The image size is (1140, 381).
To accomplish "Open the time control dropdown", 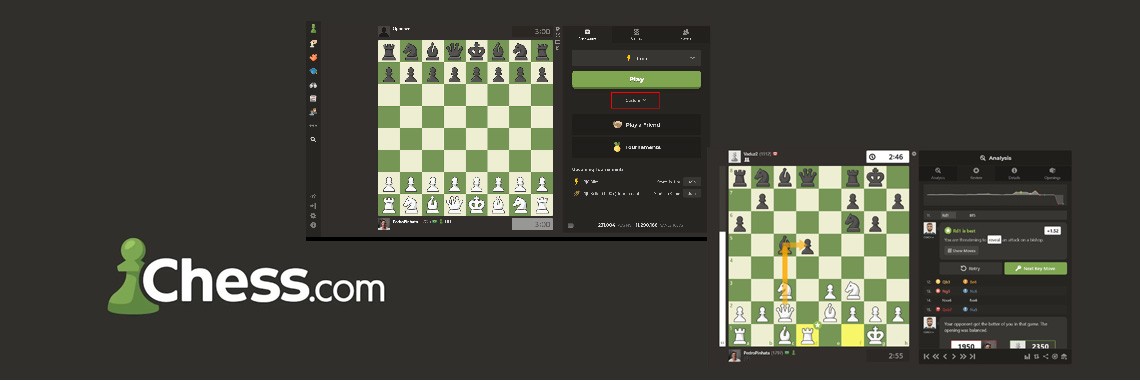I will pos(636,57).
